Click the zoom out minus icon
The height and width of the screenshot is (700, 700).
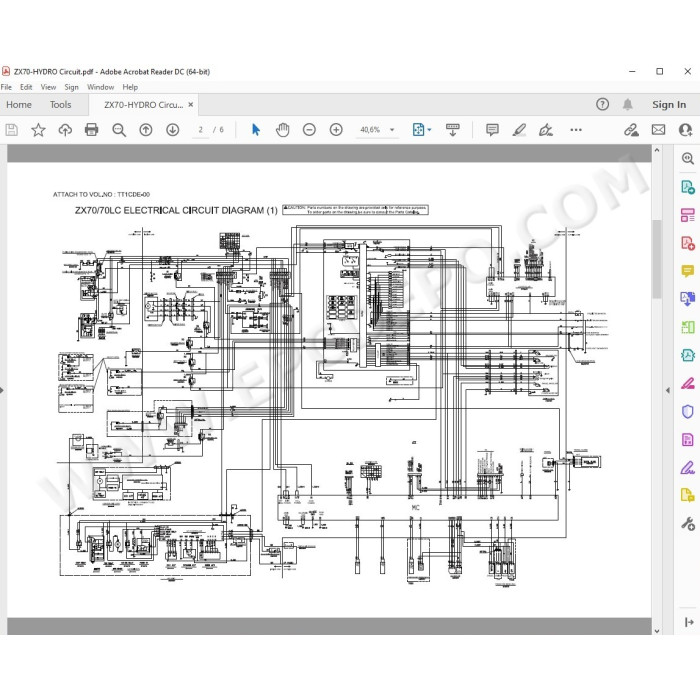pyautogui.click(x=309, y=130)
